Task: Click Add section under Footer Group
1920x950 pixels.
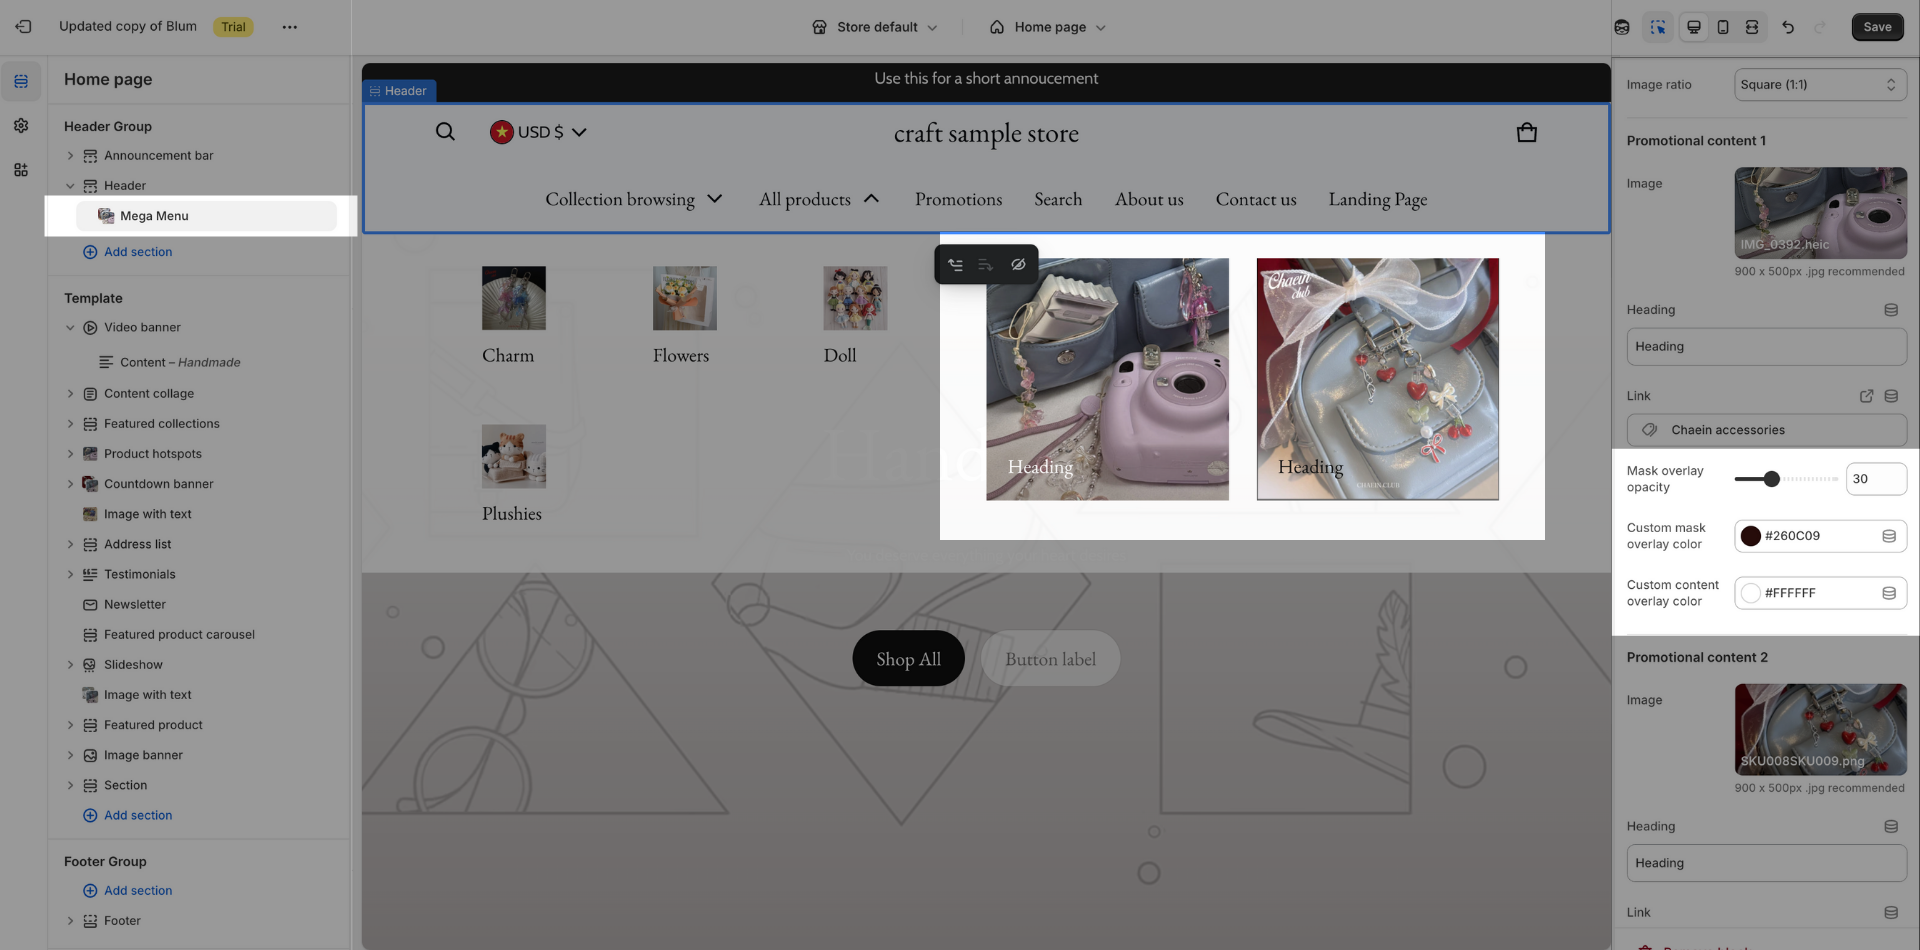Action: pos(128,891)
